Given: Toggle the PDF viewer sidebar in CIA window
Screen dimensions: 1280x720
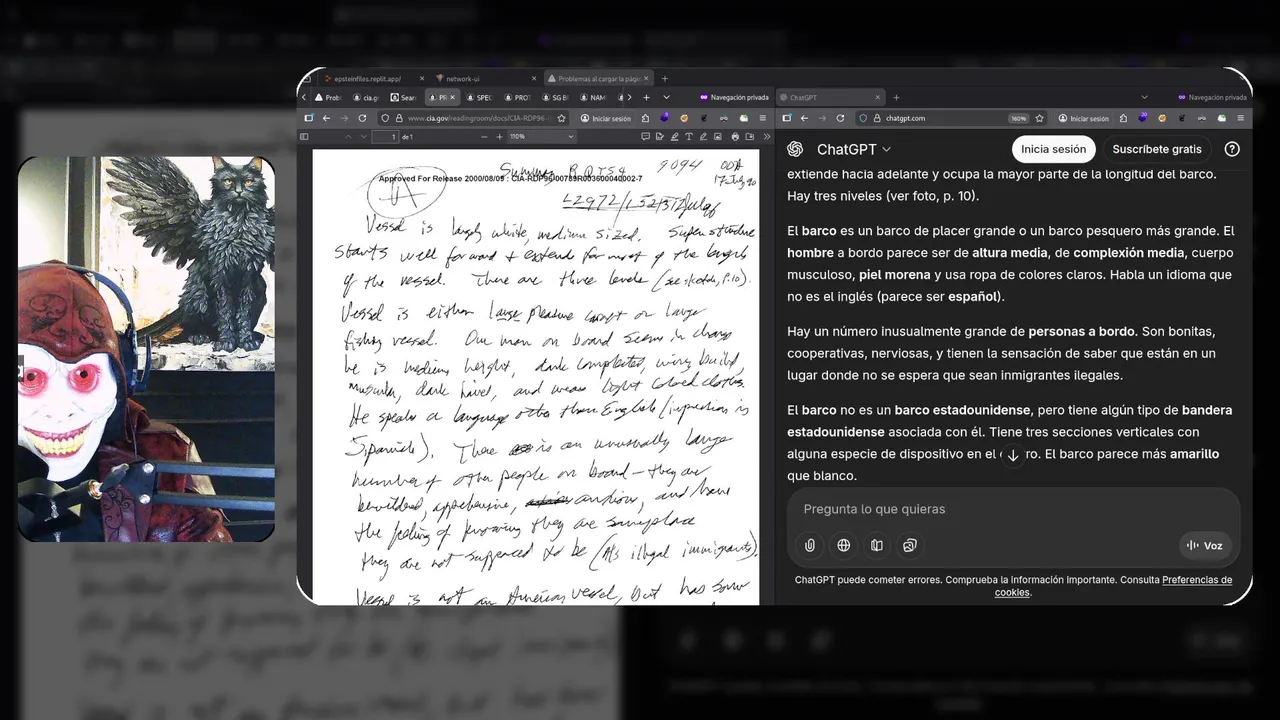Looking at the screenshot, I should 304,137.
